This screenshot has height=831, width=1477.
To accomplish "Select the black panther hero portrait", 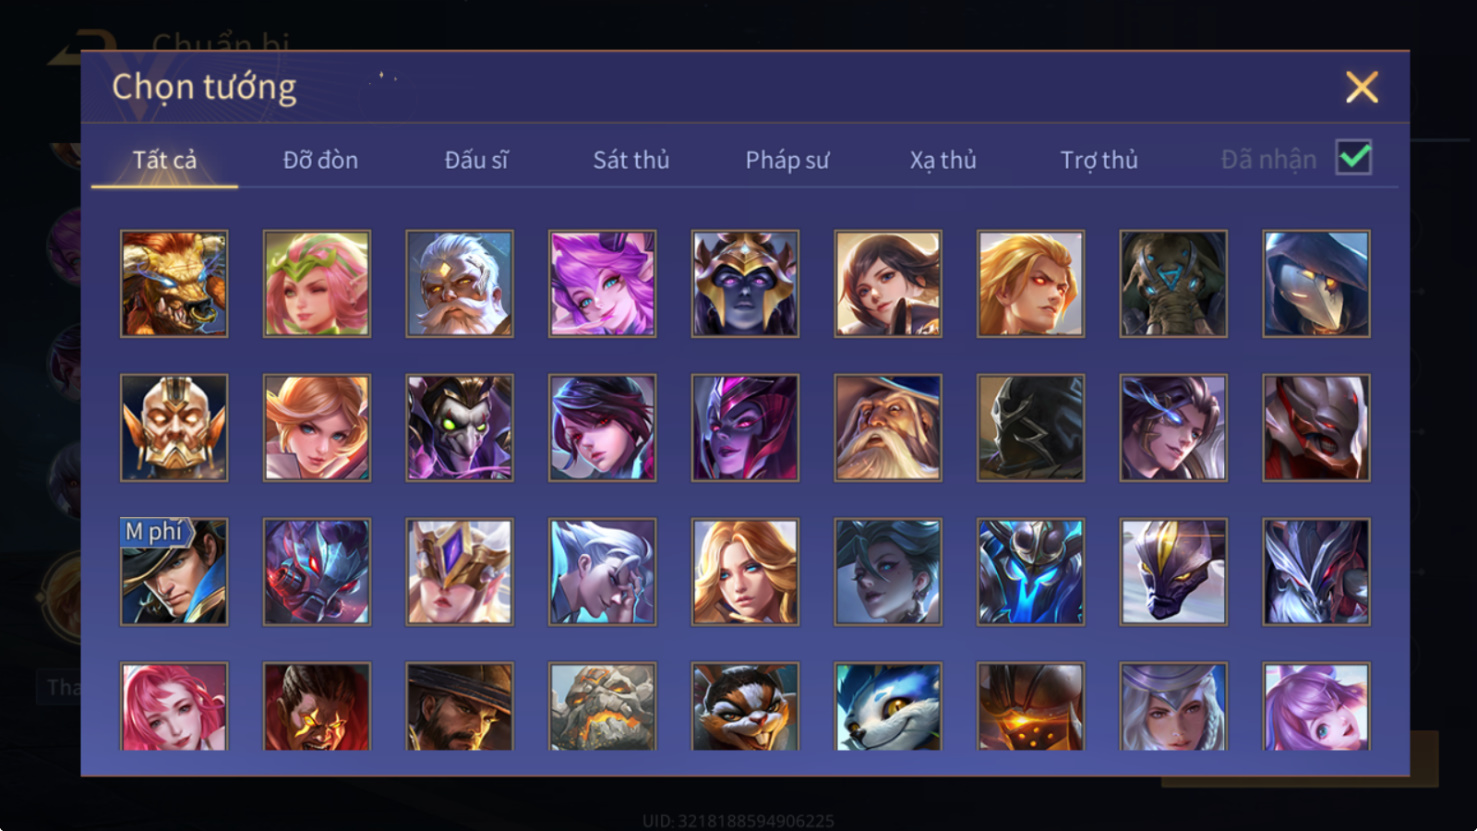I will pos(1173,572).
